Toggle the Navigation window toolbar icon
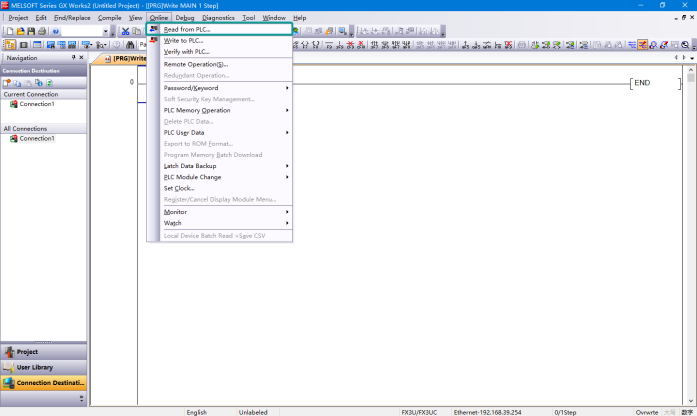Screen dimensions: 697x416 [10, 45]
